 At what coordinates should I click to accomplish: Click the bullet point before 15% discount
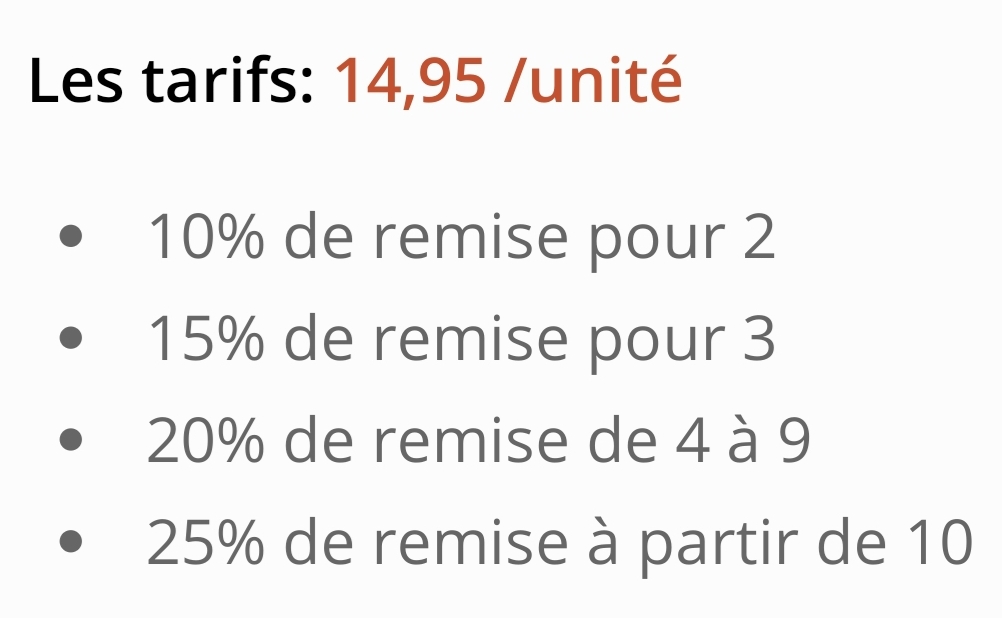click(x=70, y=340)
